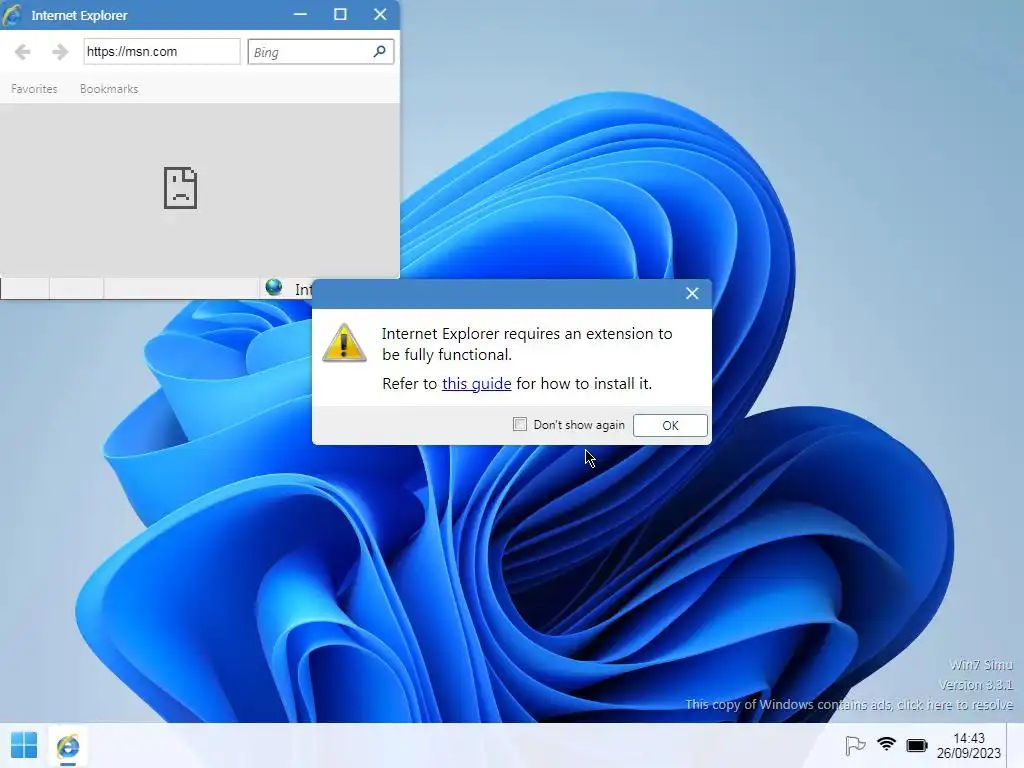Focus the Bing search box
This screenshot has height=768, width=1024.
coord(321,52)
